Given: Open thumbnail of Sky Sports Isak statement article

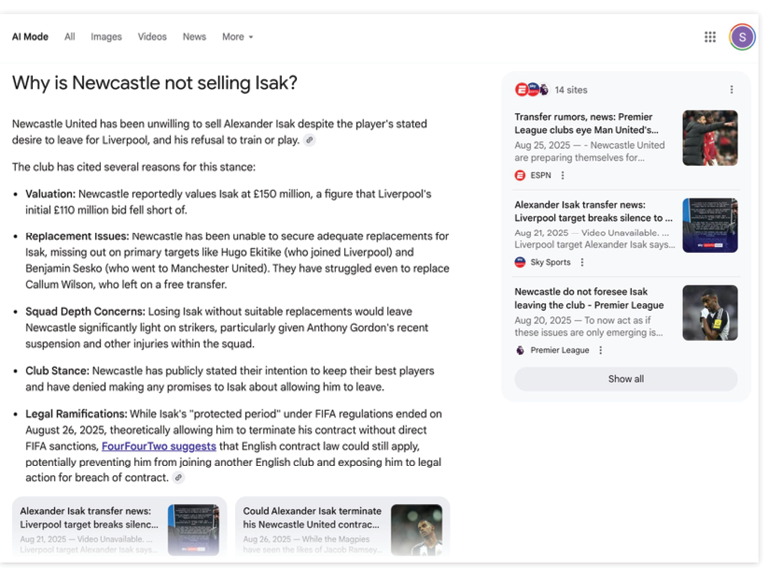Looking at the screenshot, I should pos(710,225).
